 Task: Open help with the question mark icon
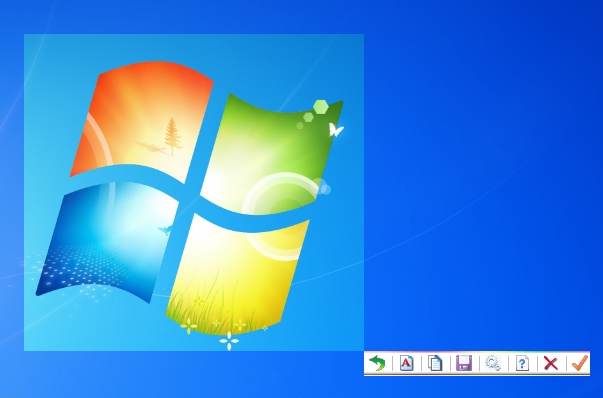click(x=522, y=363)
